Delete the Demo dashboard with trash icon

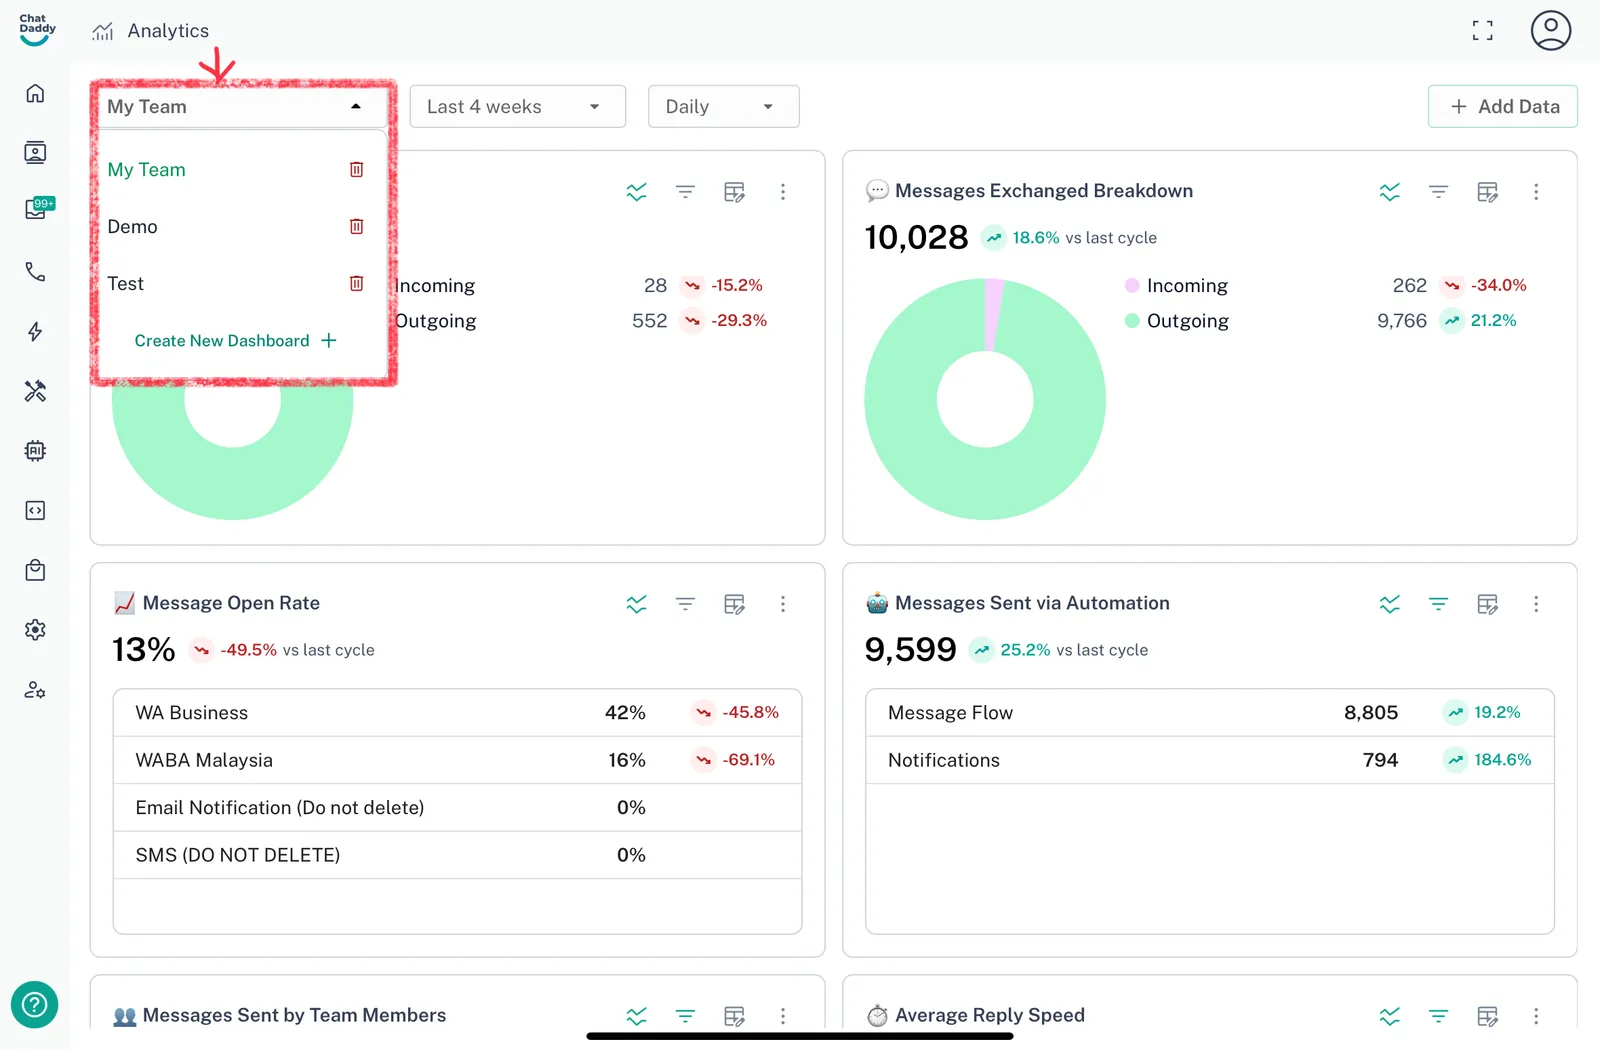(356, 227)
